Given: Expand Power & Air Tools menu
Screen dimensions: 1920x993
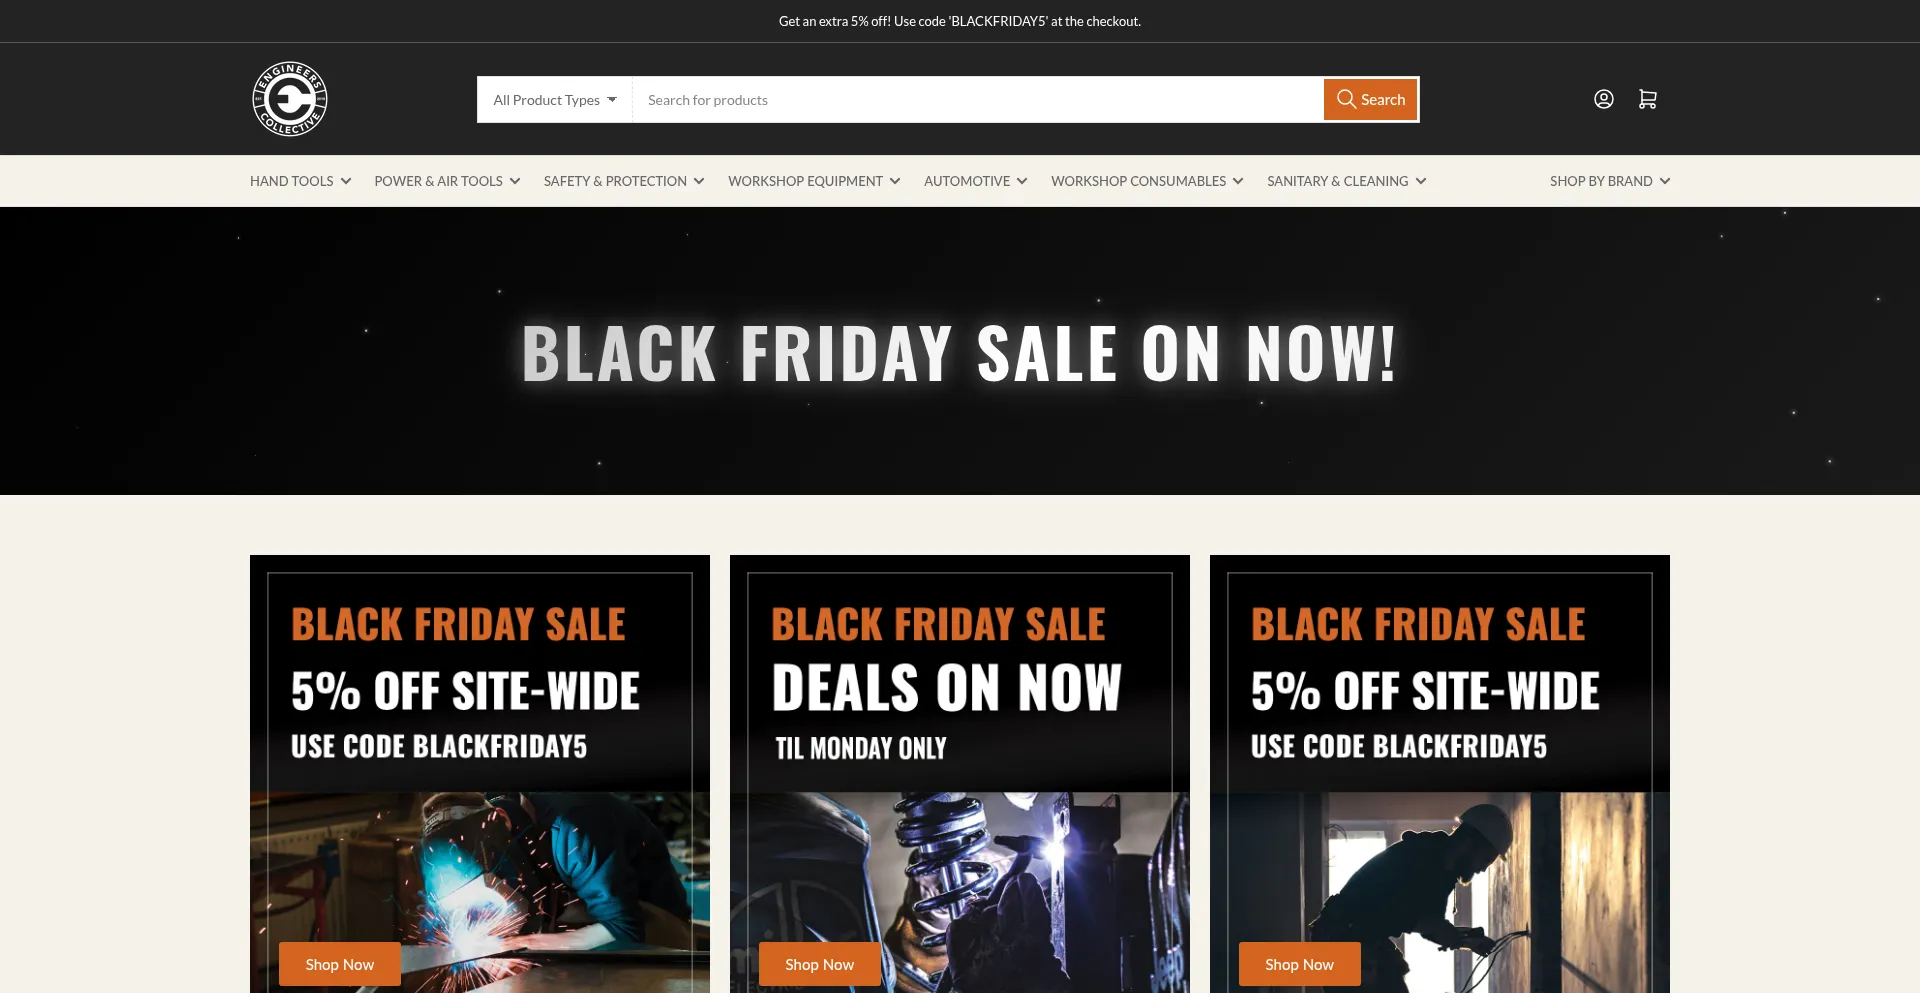Looking at the screenshot, I should pyautogui.click(x=447, y=181).
